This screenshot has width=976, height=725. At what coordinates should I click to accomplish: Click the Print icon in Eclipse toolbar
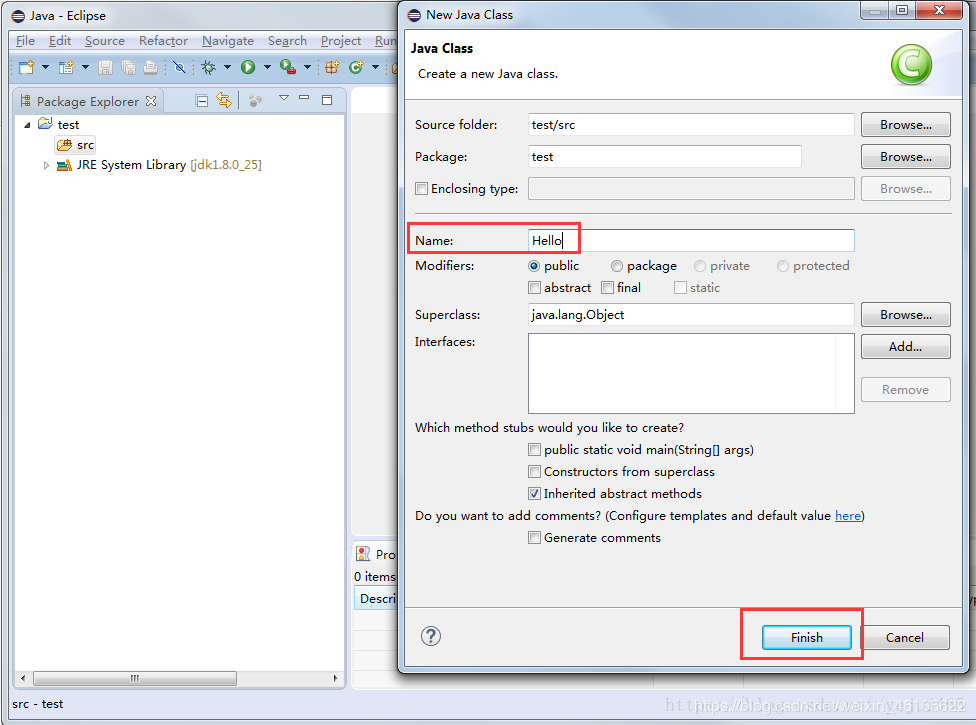(x=151, y=67)
